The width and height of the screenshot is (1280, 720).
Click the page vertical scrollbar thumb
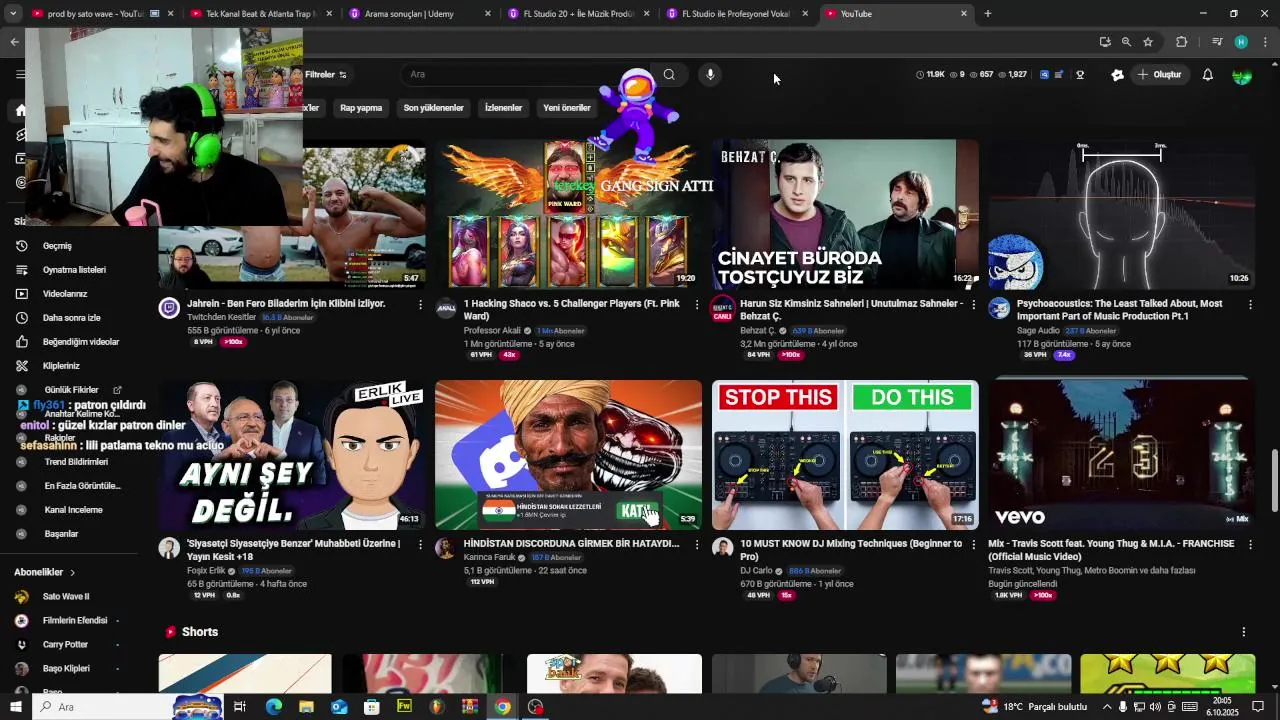coord(1274,478)
